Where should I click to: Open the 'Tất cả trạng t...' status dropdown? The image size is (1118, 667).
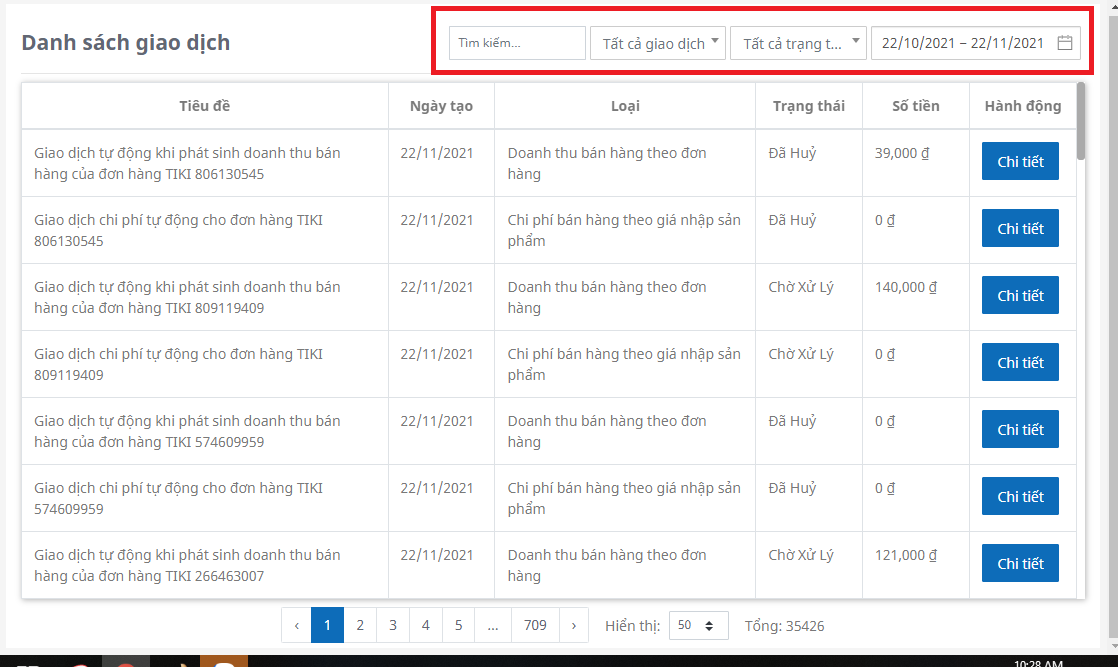798,43
